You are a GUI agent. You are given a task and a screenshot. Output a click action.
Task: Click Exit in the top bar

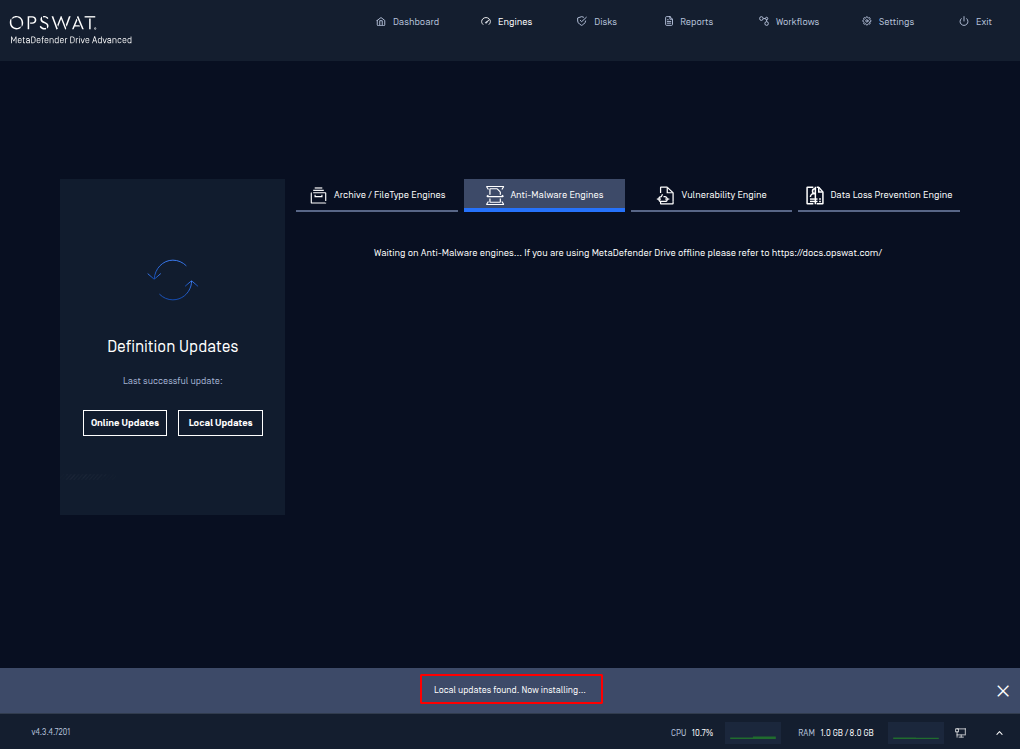pyautogui.click(x=975, y=22)
